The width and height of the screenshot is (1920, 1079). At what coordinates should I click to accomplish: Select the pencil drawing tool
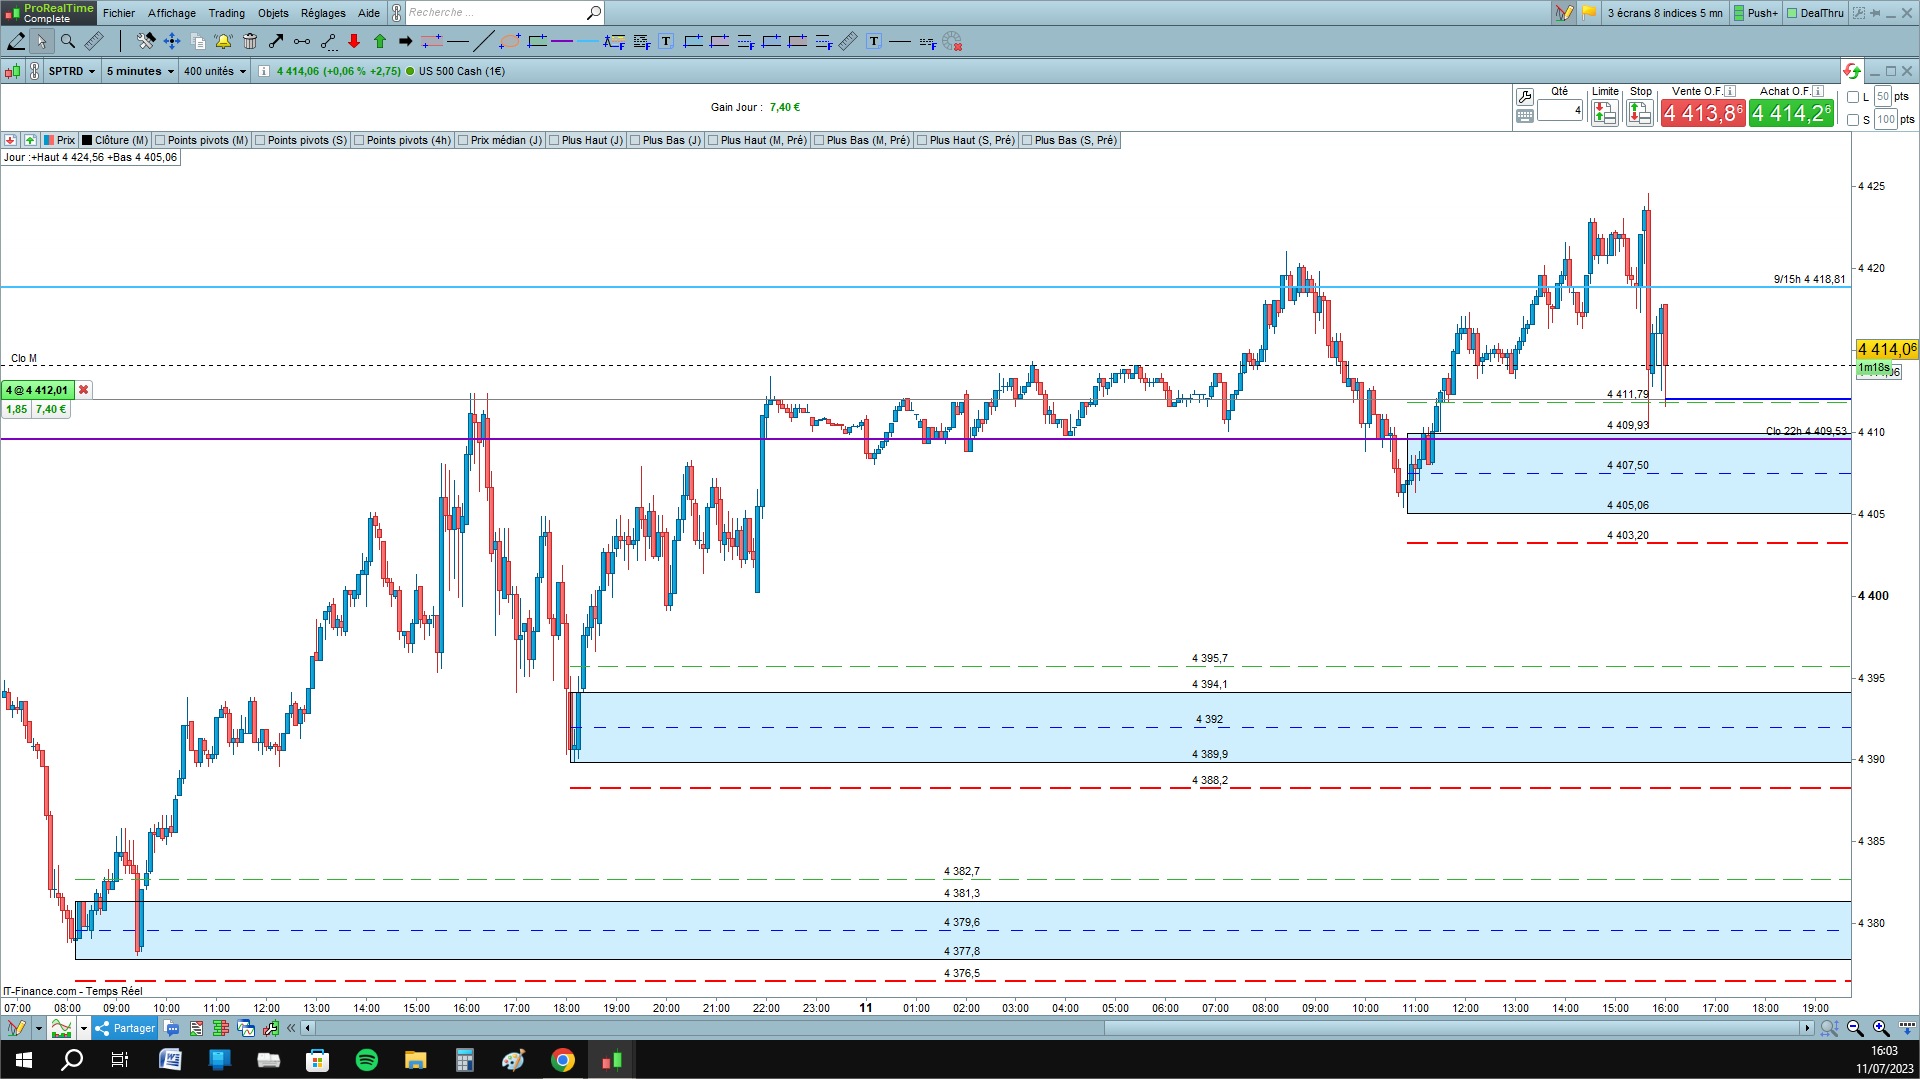click(x=16, y=41)
